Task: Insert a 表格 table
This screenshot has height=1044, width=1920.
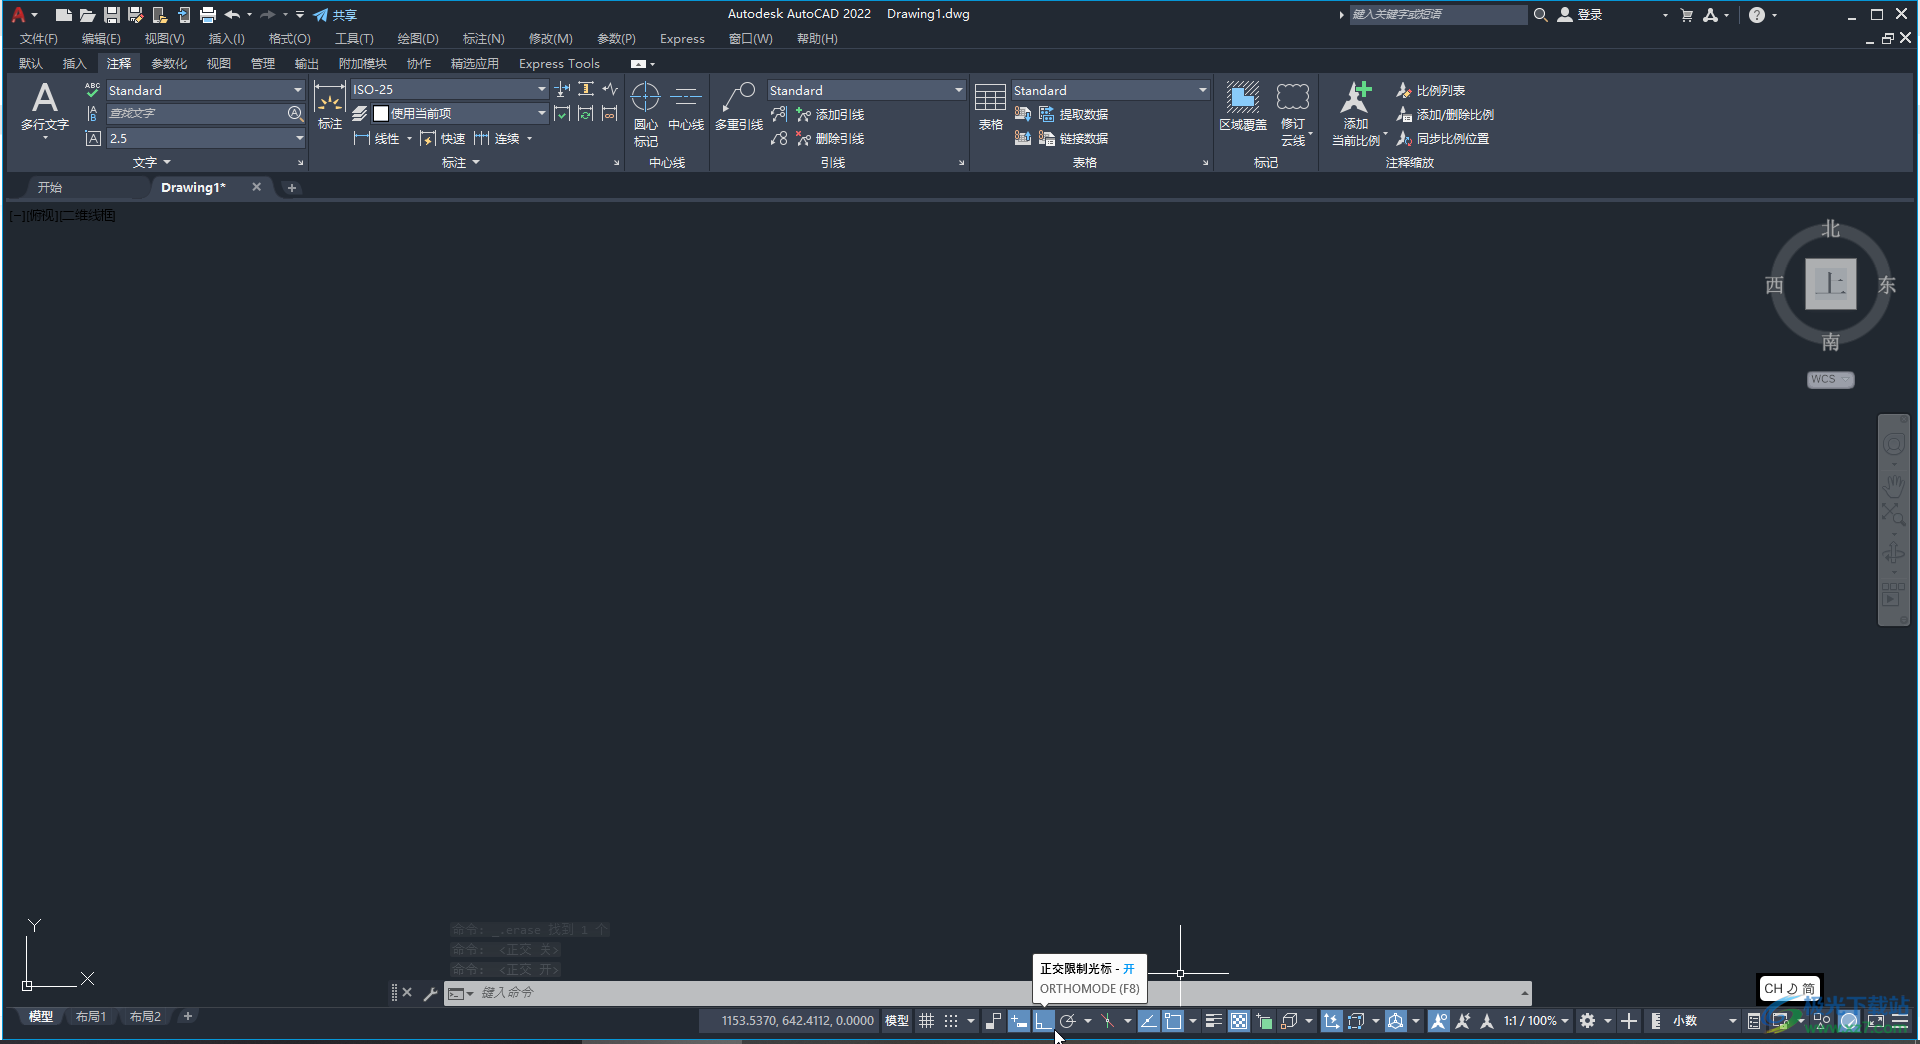Action: [x=990, y=107]
